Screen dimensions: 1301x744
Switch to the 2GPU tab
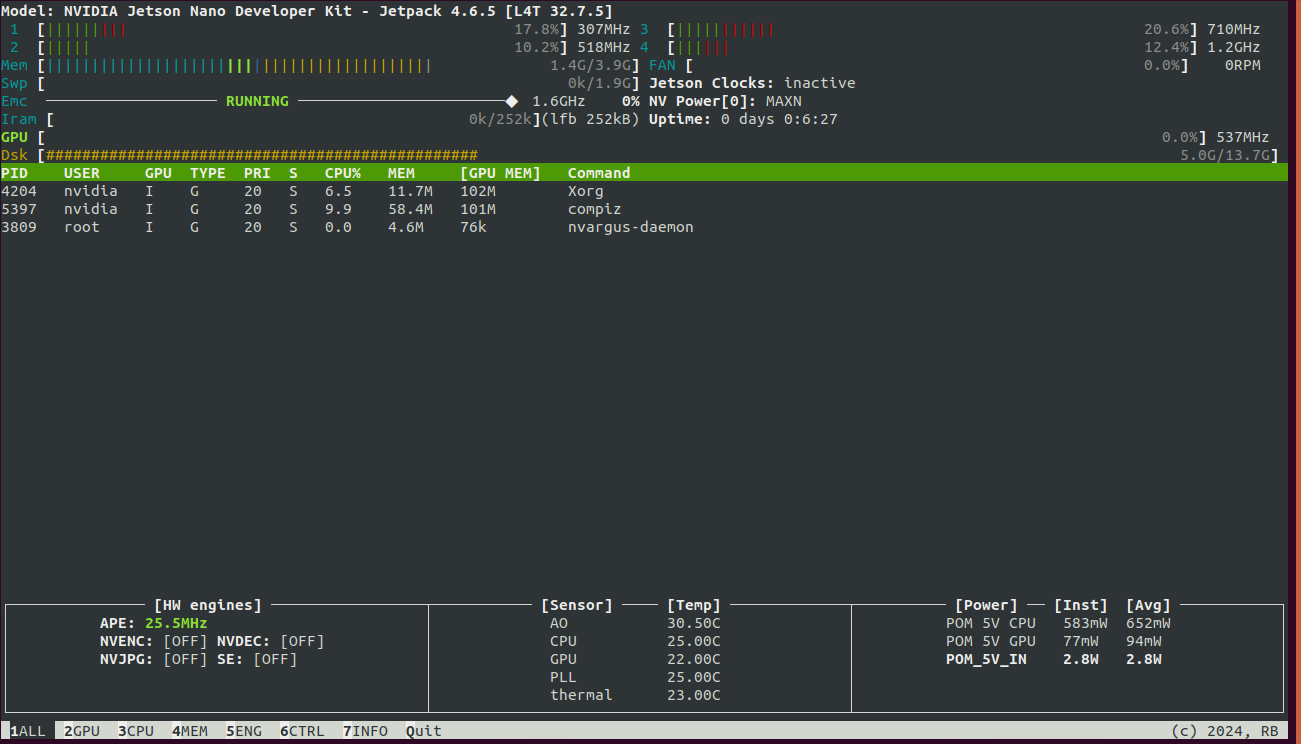click(x=82, y=731)
